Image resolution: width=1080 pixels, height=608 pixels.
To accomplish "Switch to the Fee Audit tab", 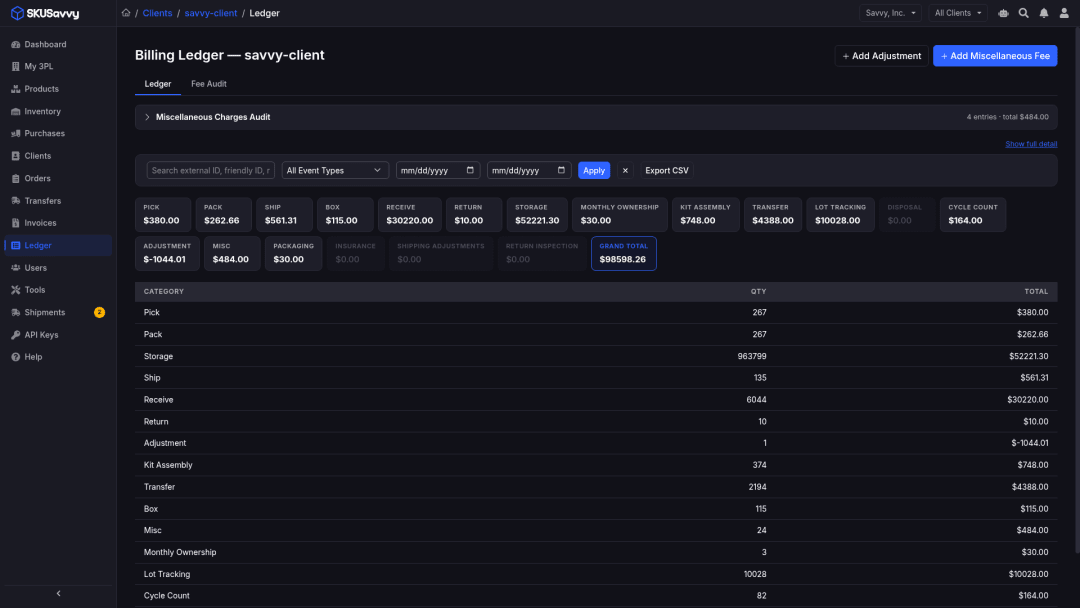I will tap(209, 84).
